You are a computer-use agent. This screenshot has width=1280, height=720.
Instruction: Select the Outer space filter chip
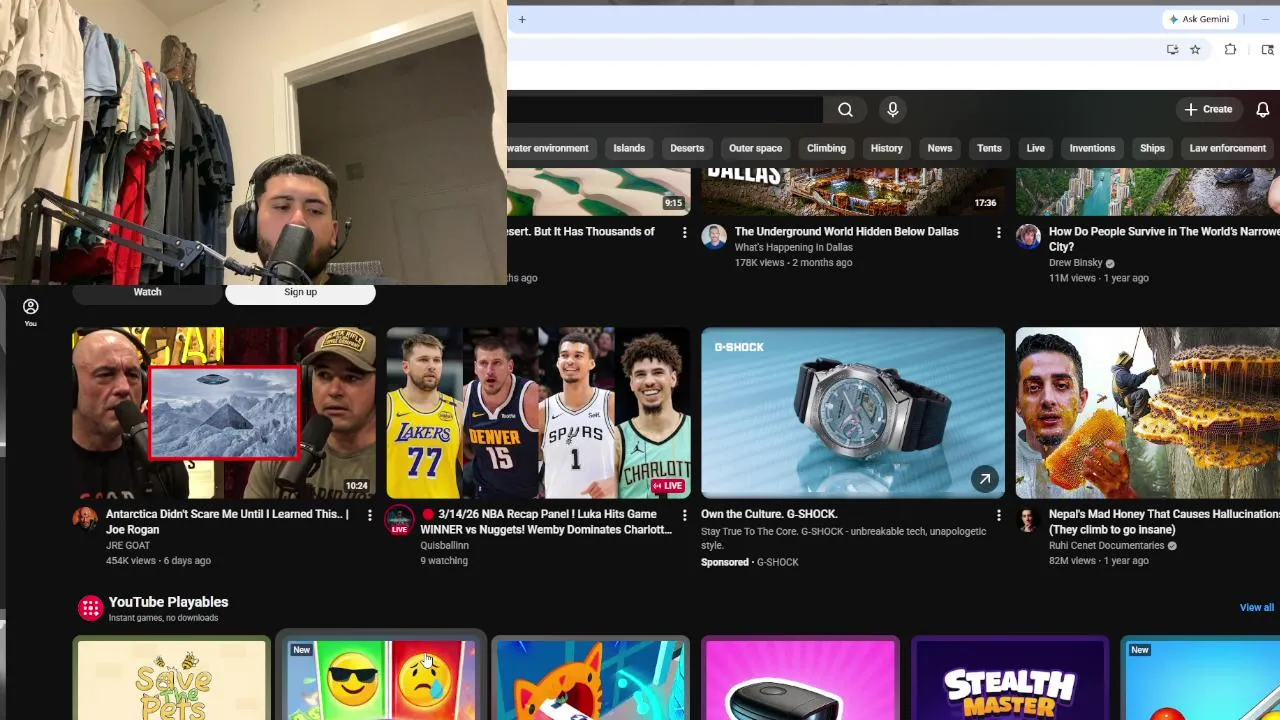755,148
